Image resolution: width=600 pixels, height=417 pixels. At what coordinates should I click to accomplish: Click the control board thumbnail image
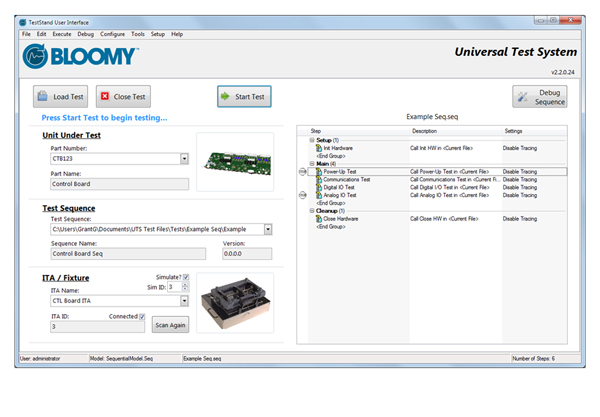pyautogui.click(x=235, y=162)
